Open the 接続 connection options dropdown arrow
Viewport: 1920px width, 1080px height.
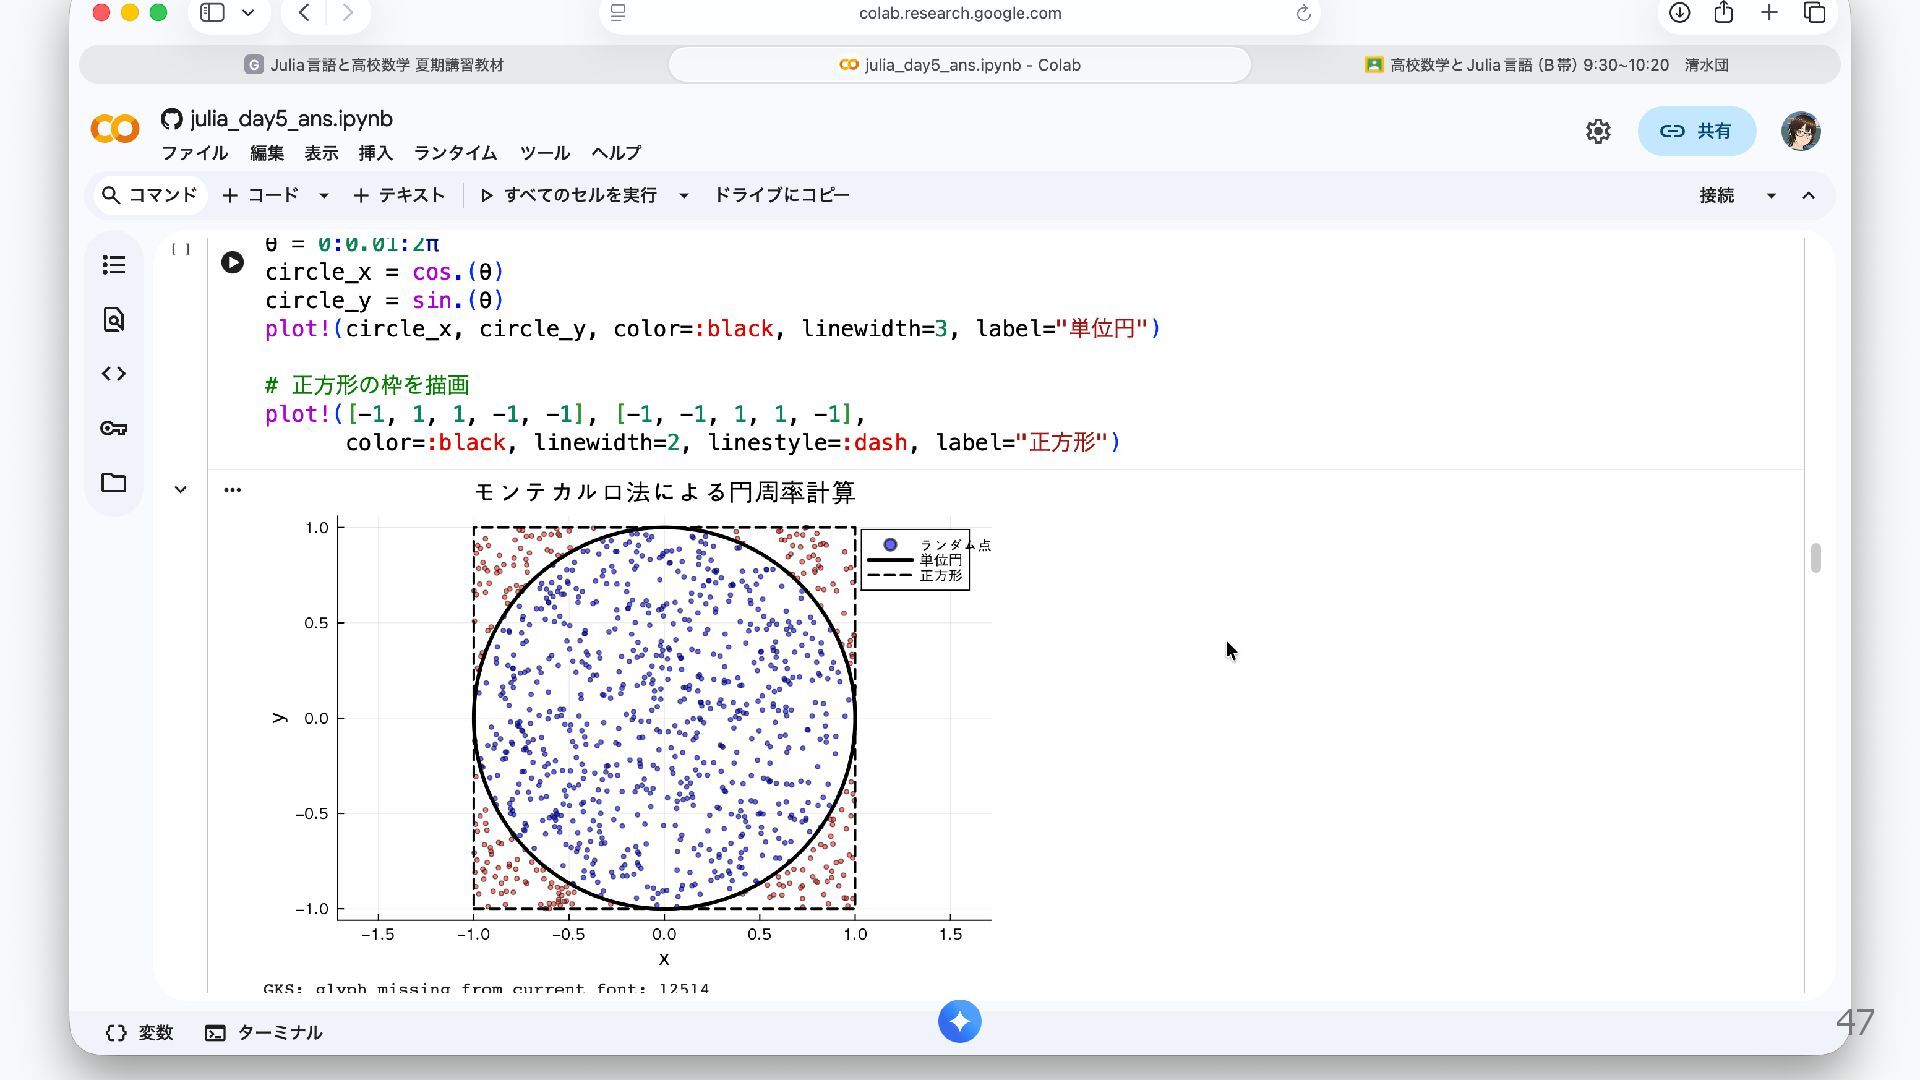point(1771,196)
